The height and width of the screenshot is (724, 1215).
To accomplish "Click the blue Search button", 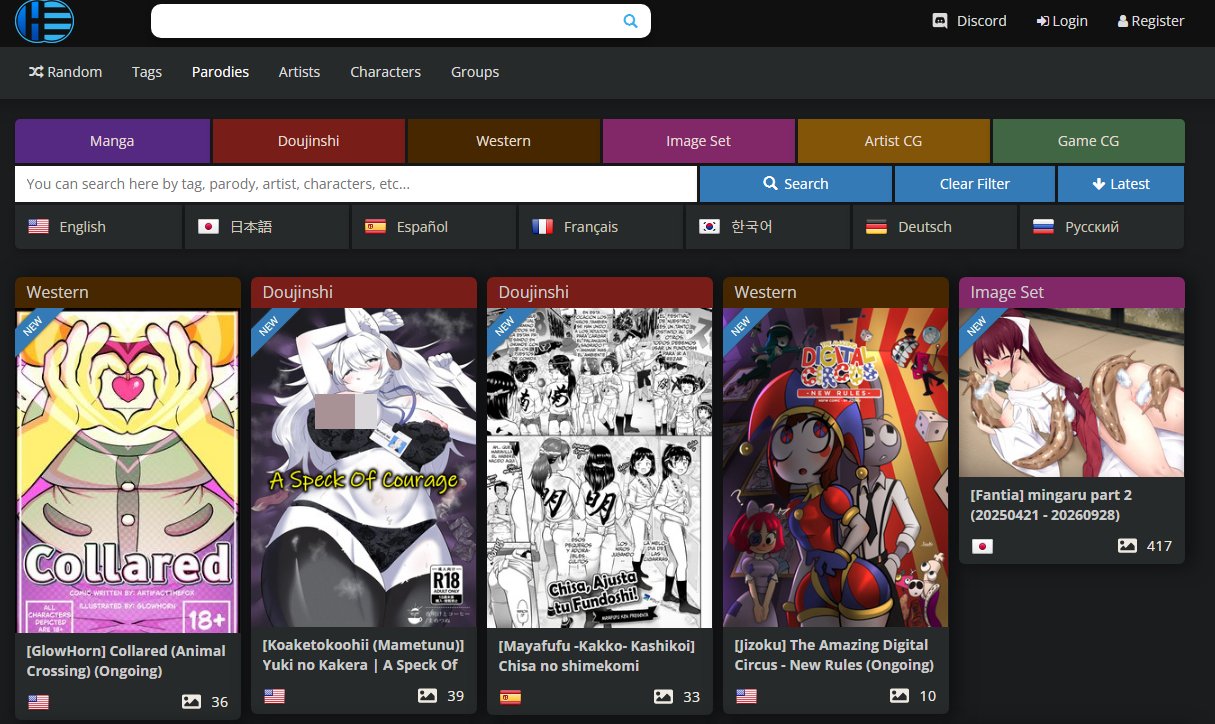I will coord(795,184).
